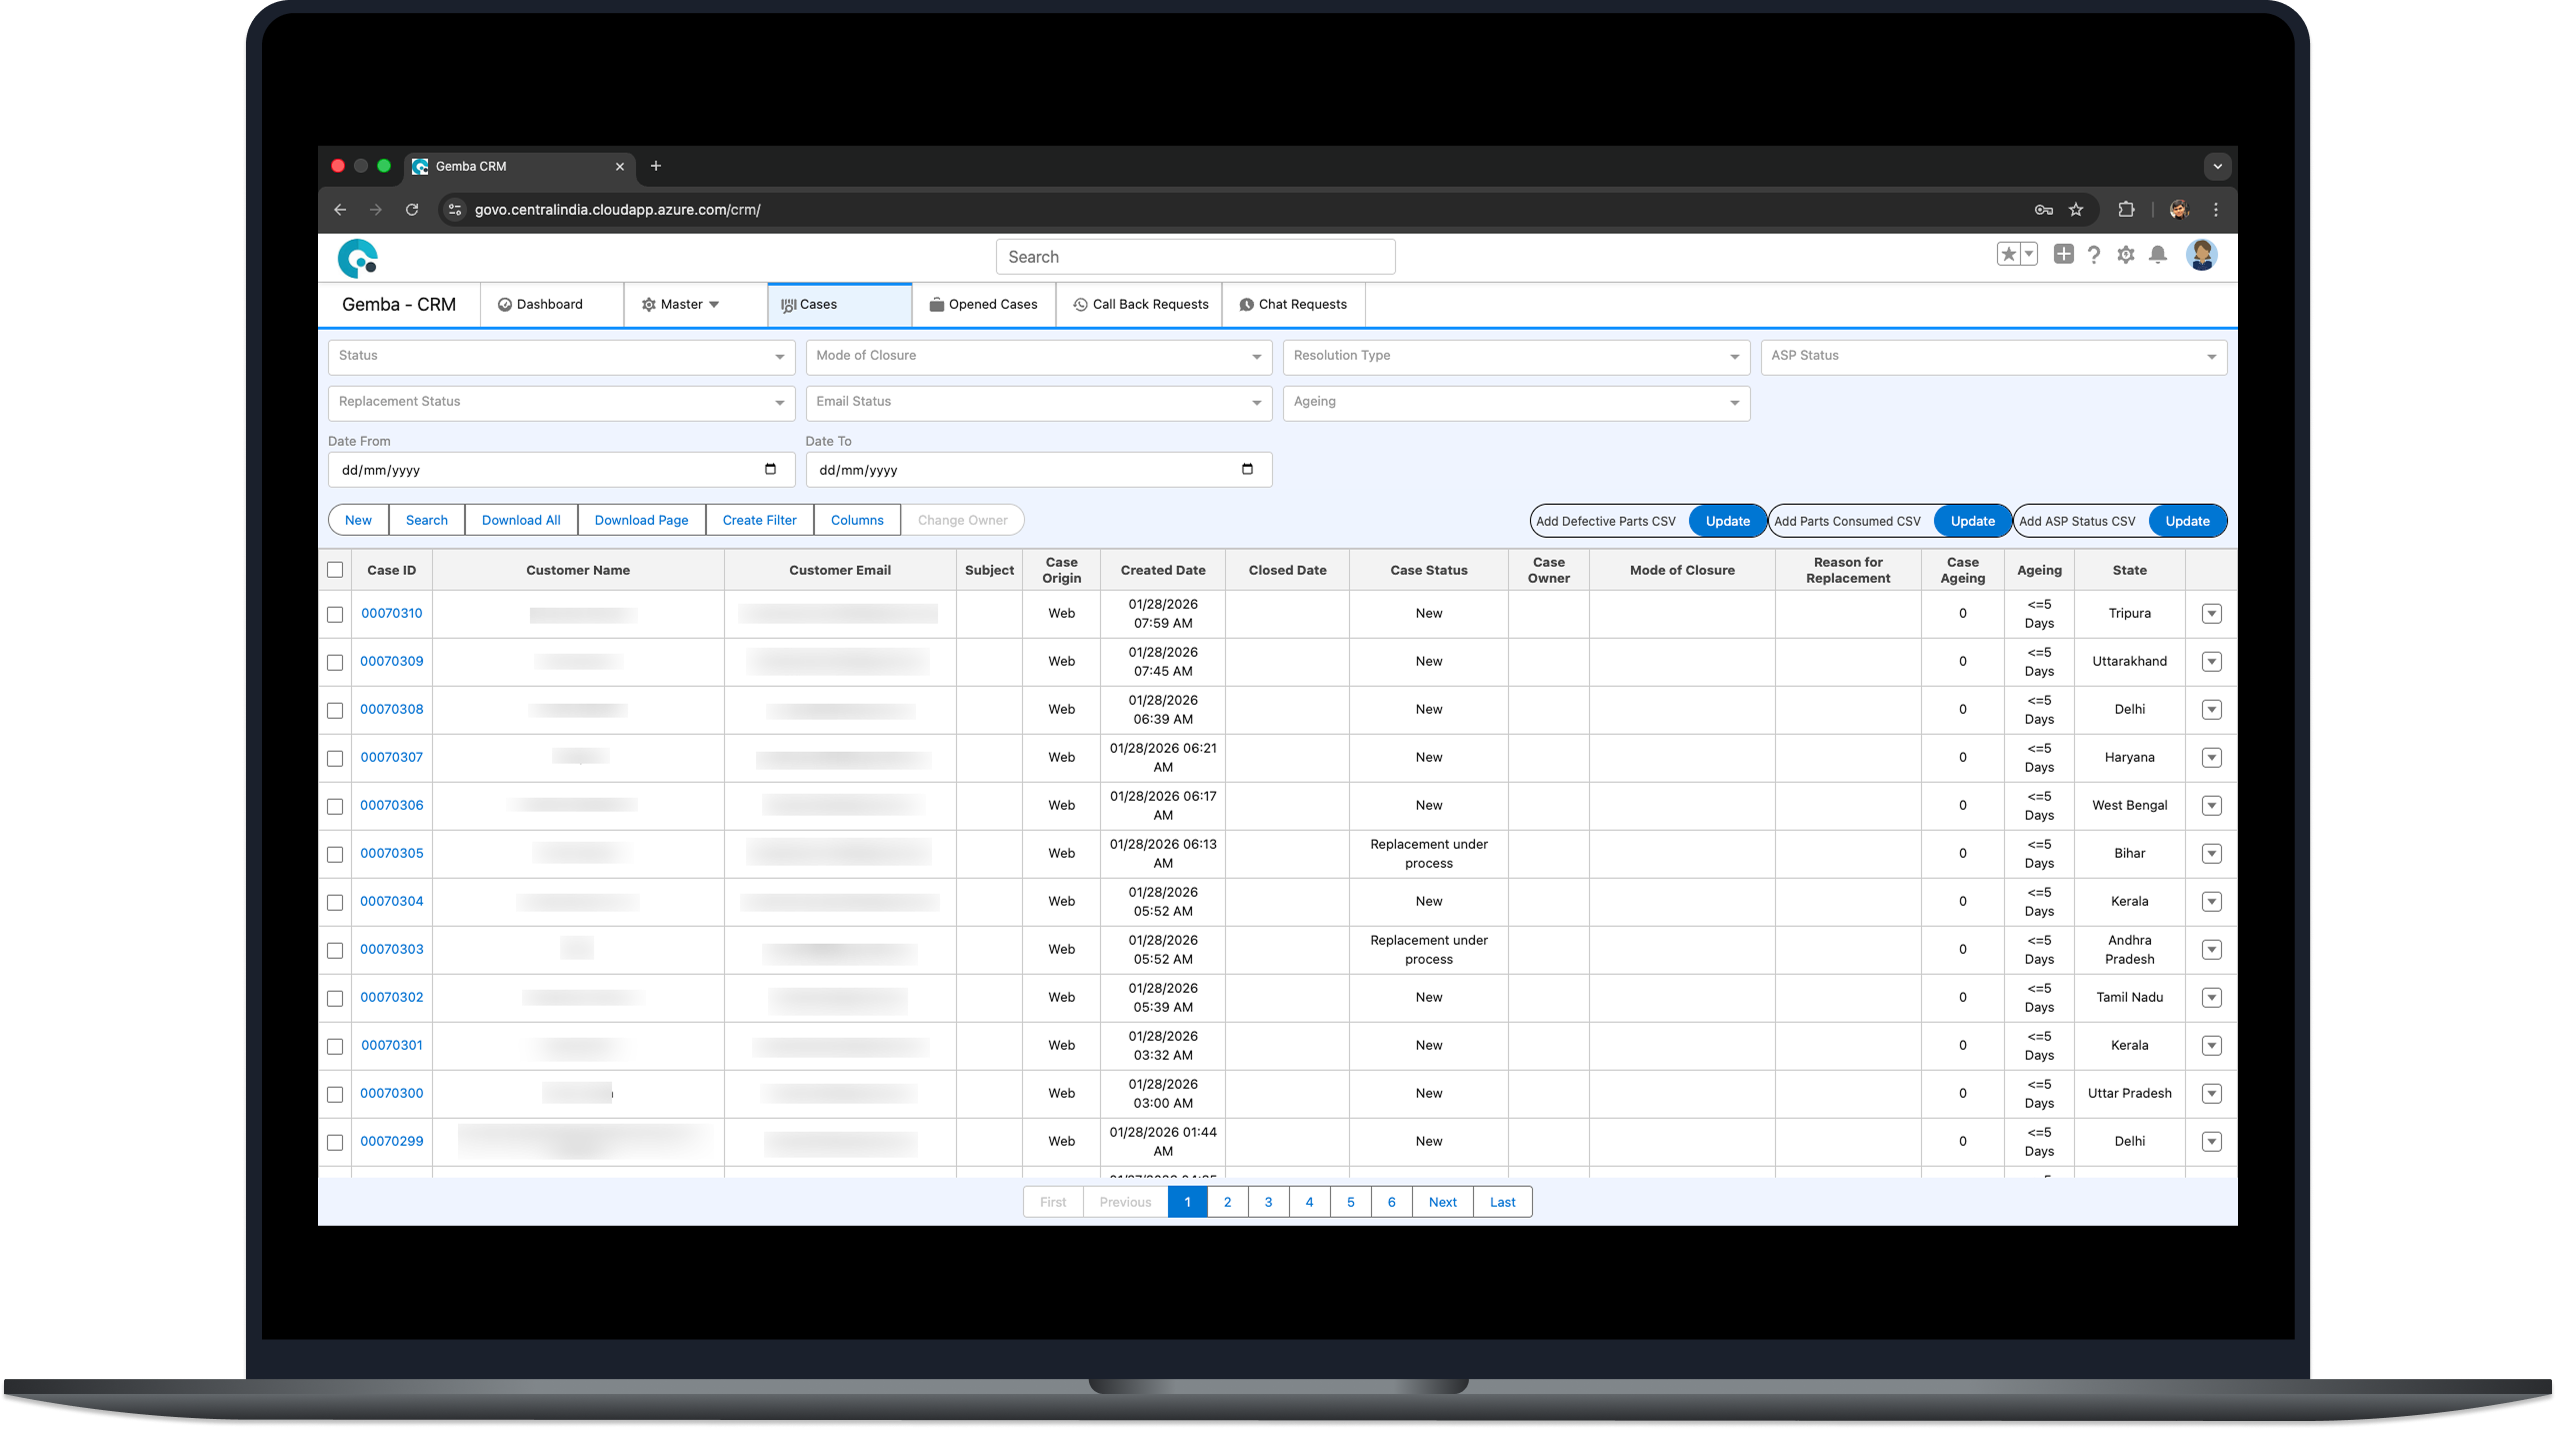Screen dimensions: 2556x1429
Task: Select the checkbox for case 00070305
Action: coord(335,854)
